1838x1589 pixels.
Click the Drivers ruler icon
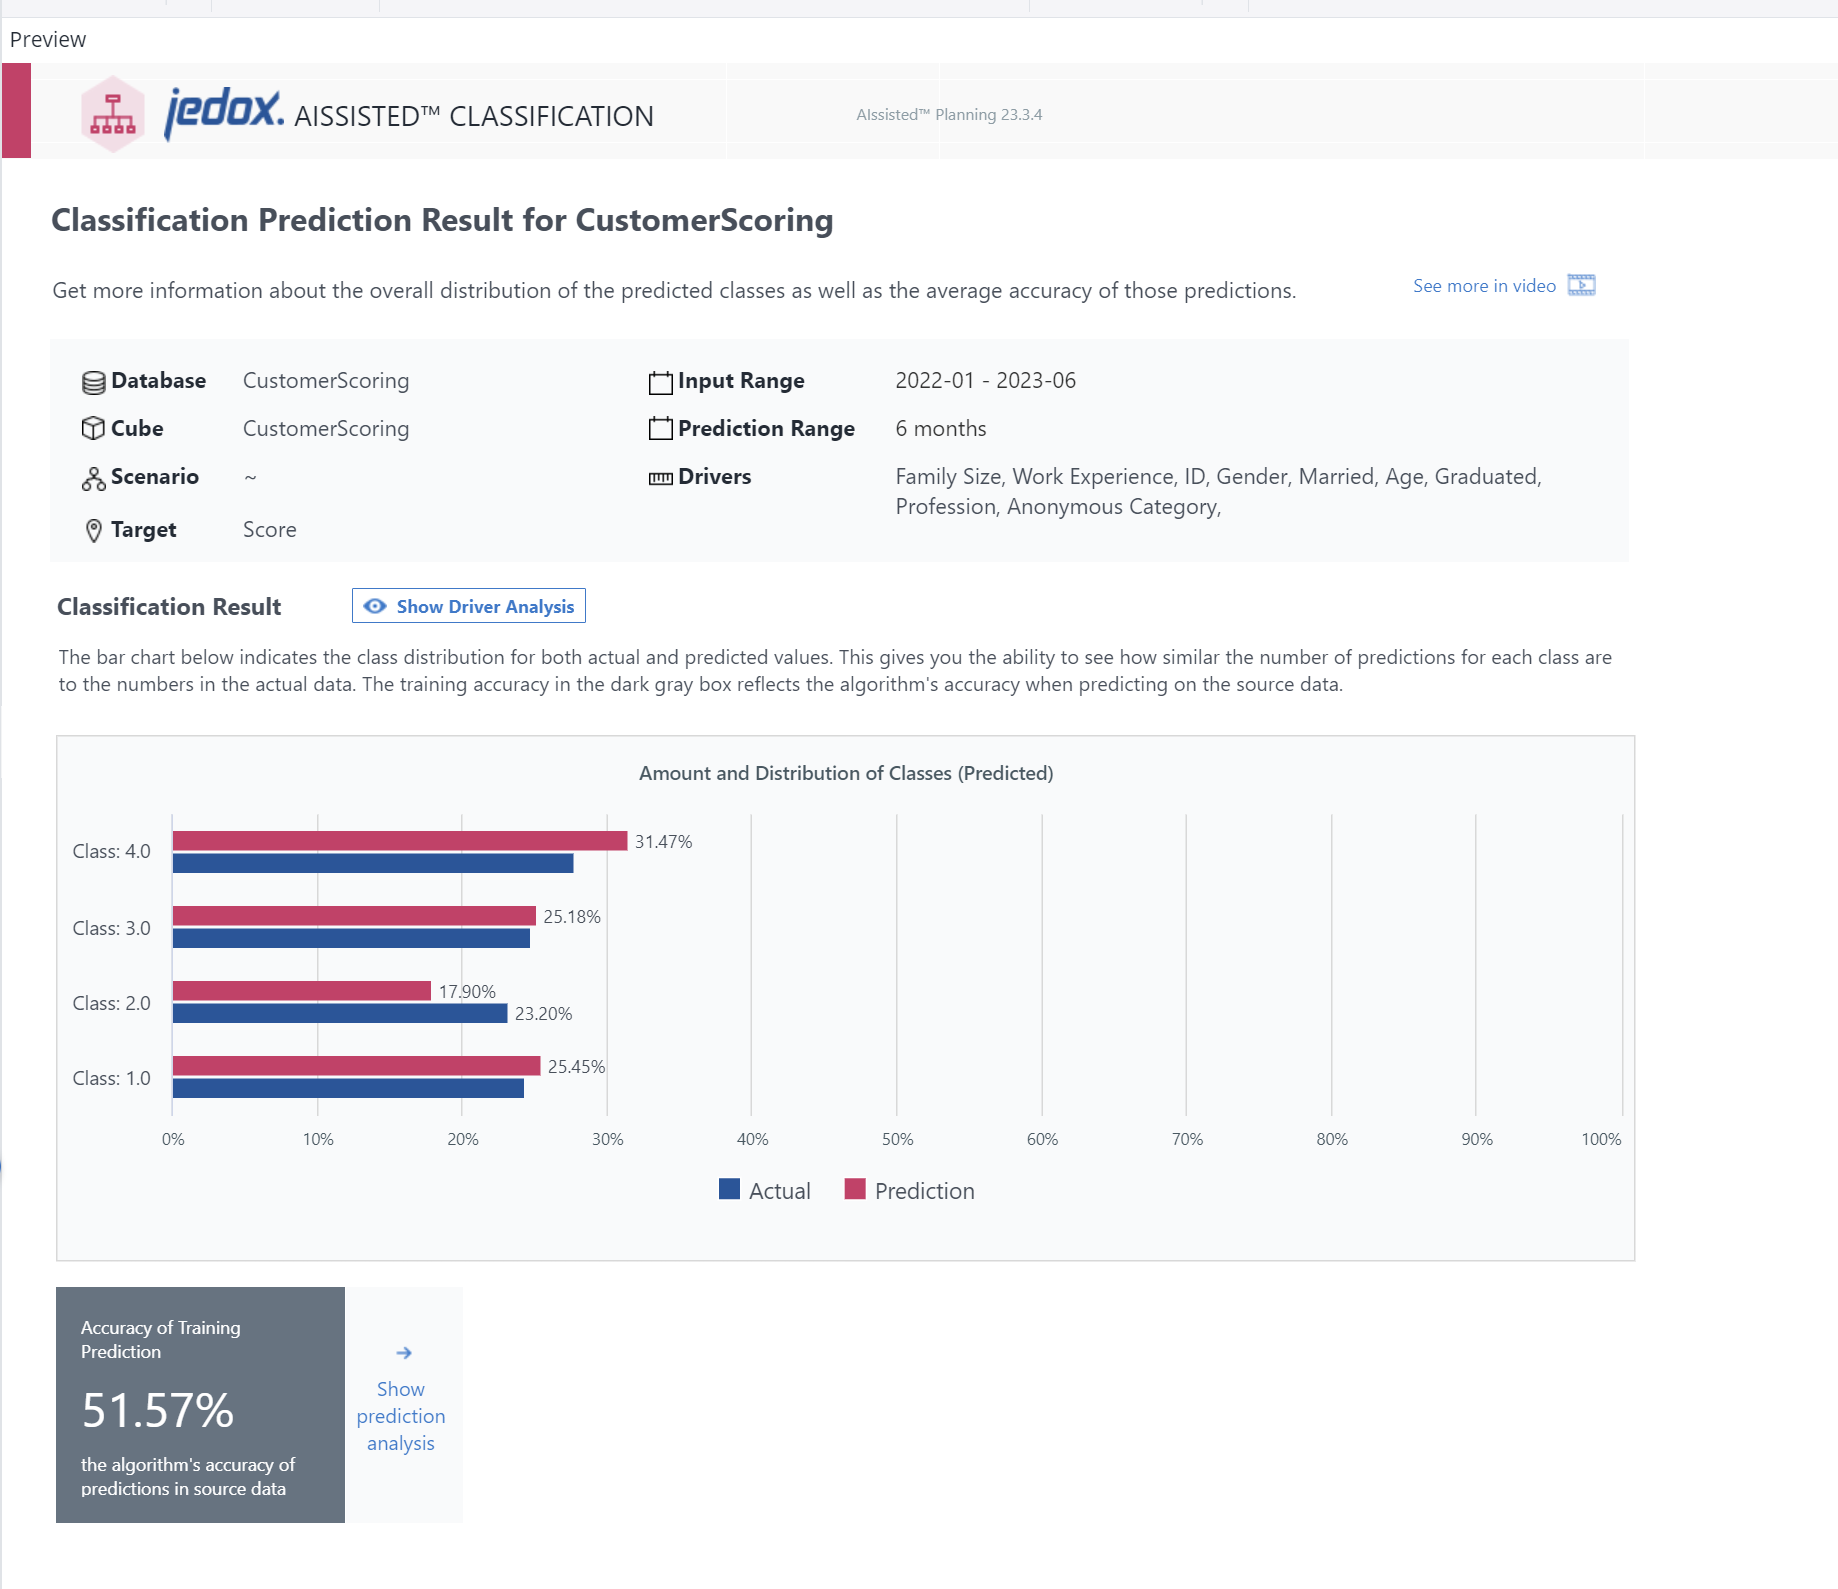click(x=659, y=477)
